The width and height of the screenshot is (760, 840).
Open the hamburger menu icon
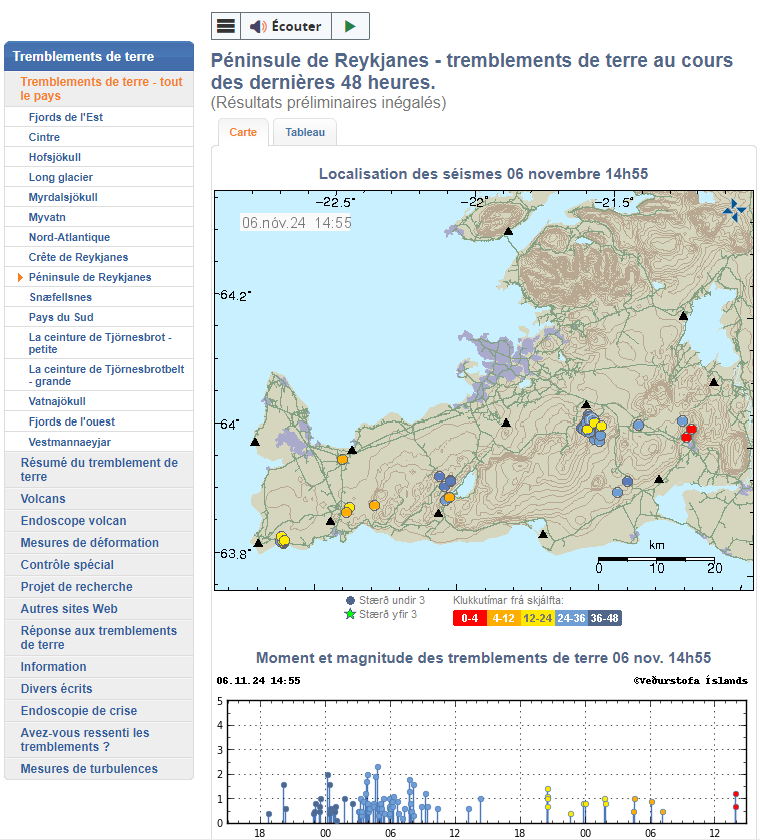(x=226, y=26)
